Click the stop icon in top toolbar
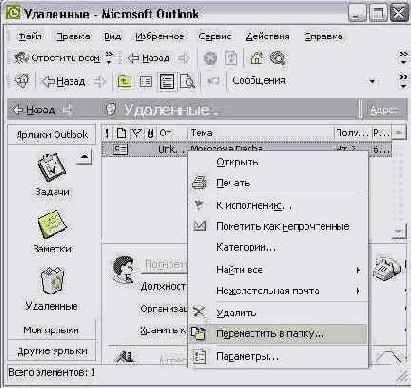Screen dimensions: 411x388 click(x=210, y=58)
